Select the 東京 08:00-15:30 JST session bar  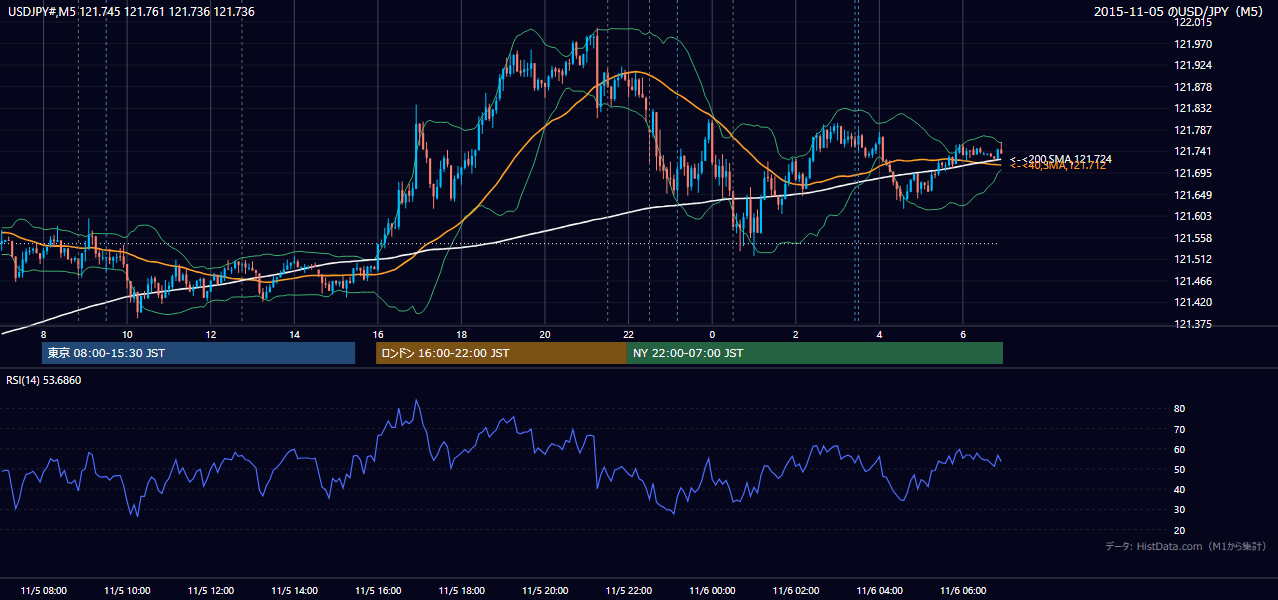199,353
